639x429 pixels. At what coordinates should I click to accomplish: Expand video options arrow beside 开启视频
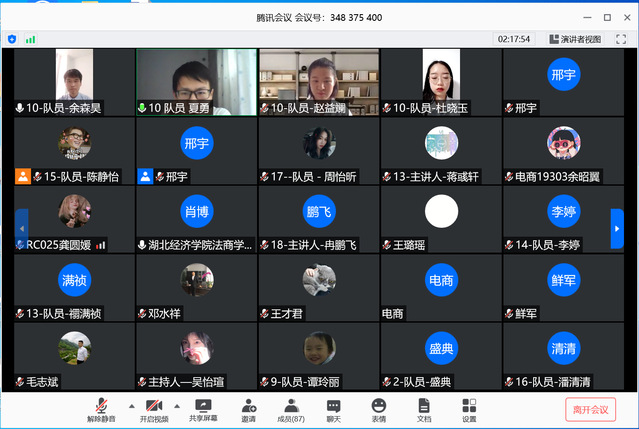point(176,405)
